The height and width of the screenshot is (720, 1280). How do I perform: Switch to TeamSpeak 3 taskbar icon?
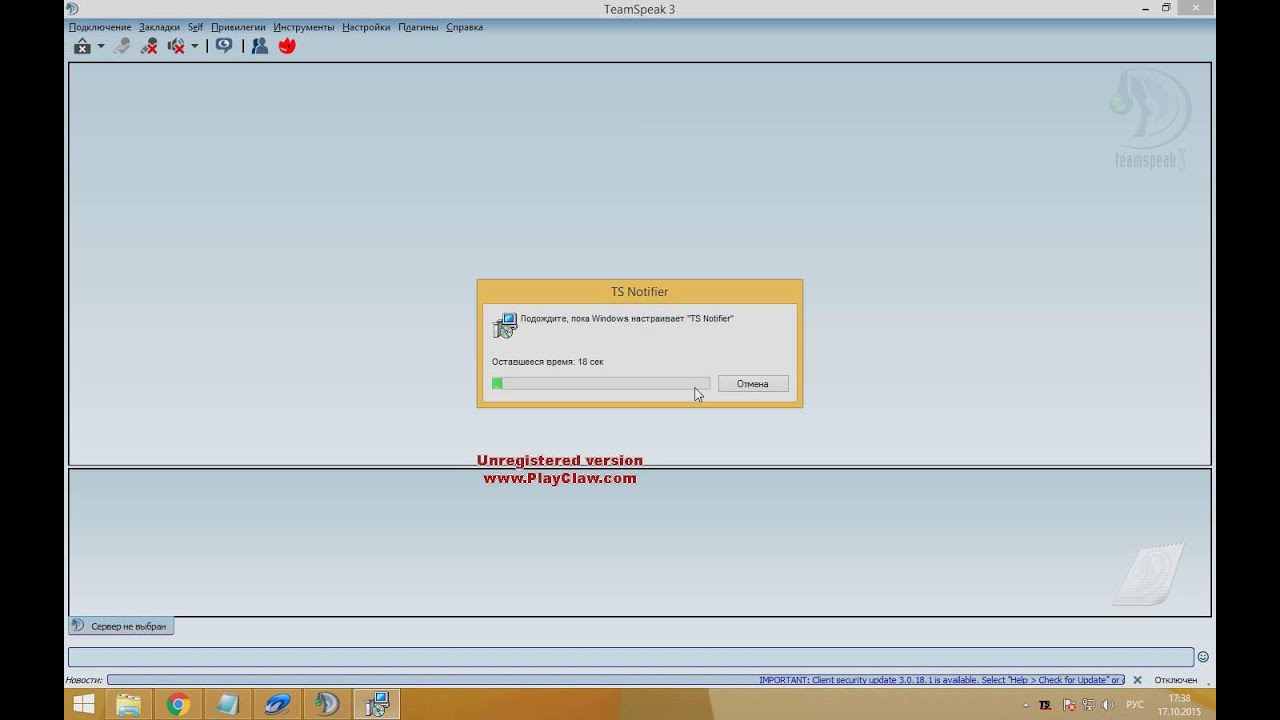click(x=327, y=705)
